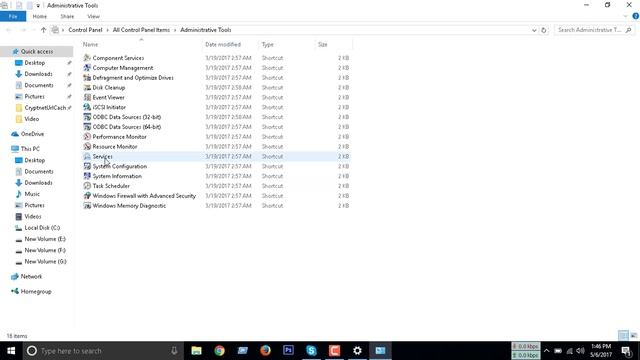Select ODBC Data Sources (64-bit) icon

[87, 127]
